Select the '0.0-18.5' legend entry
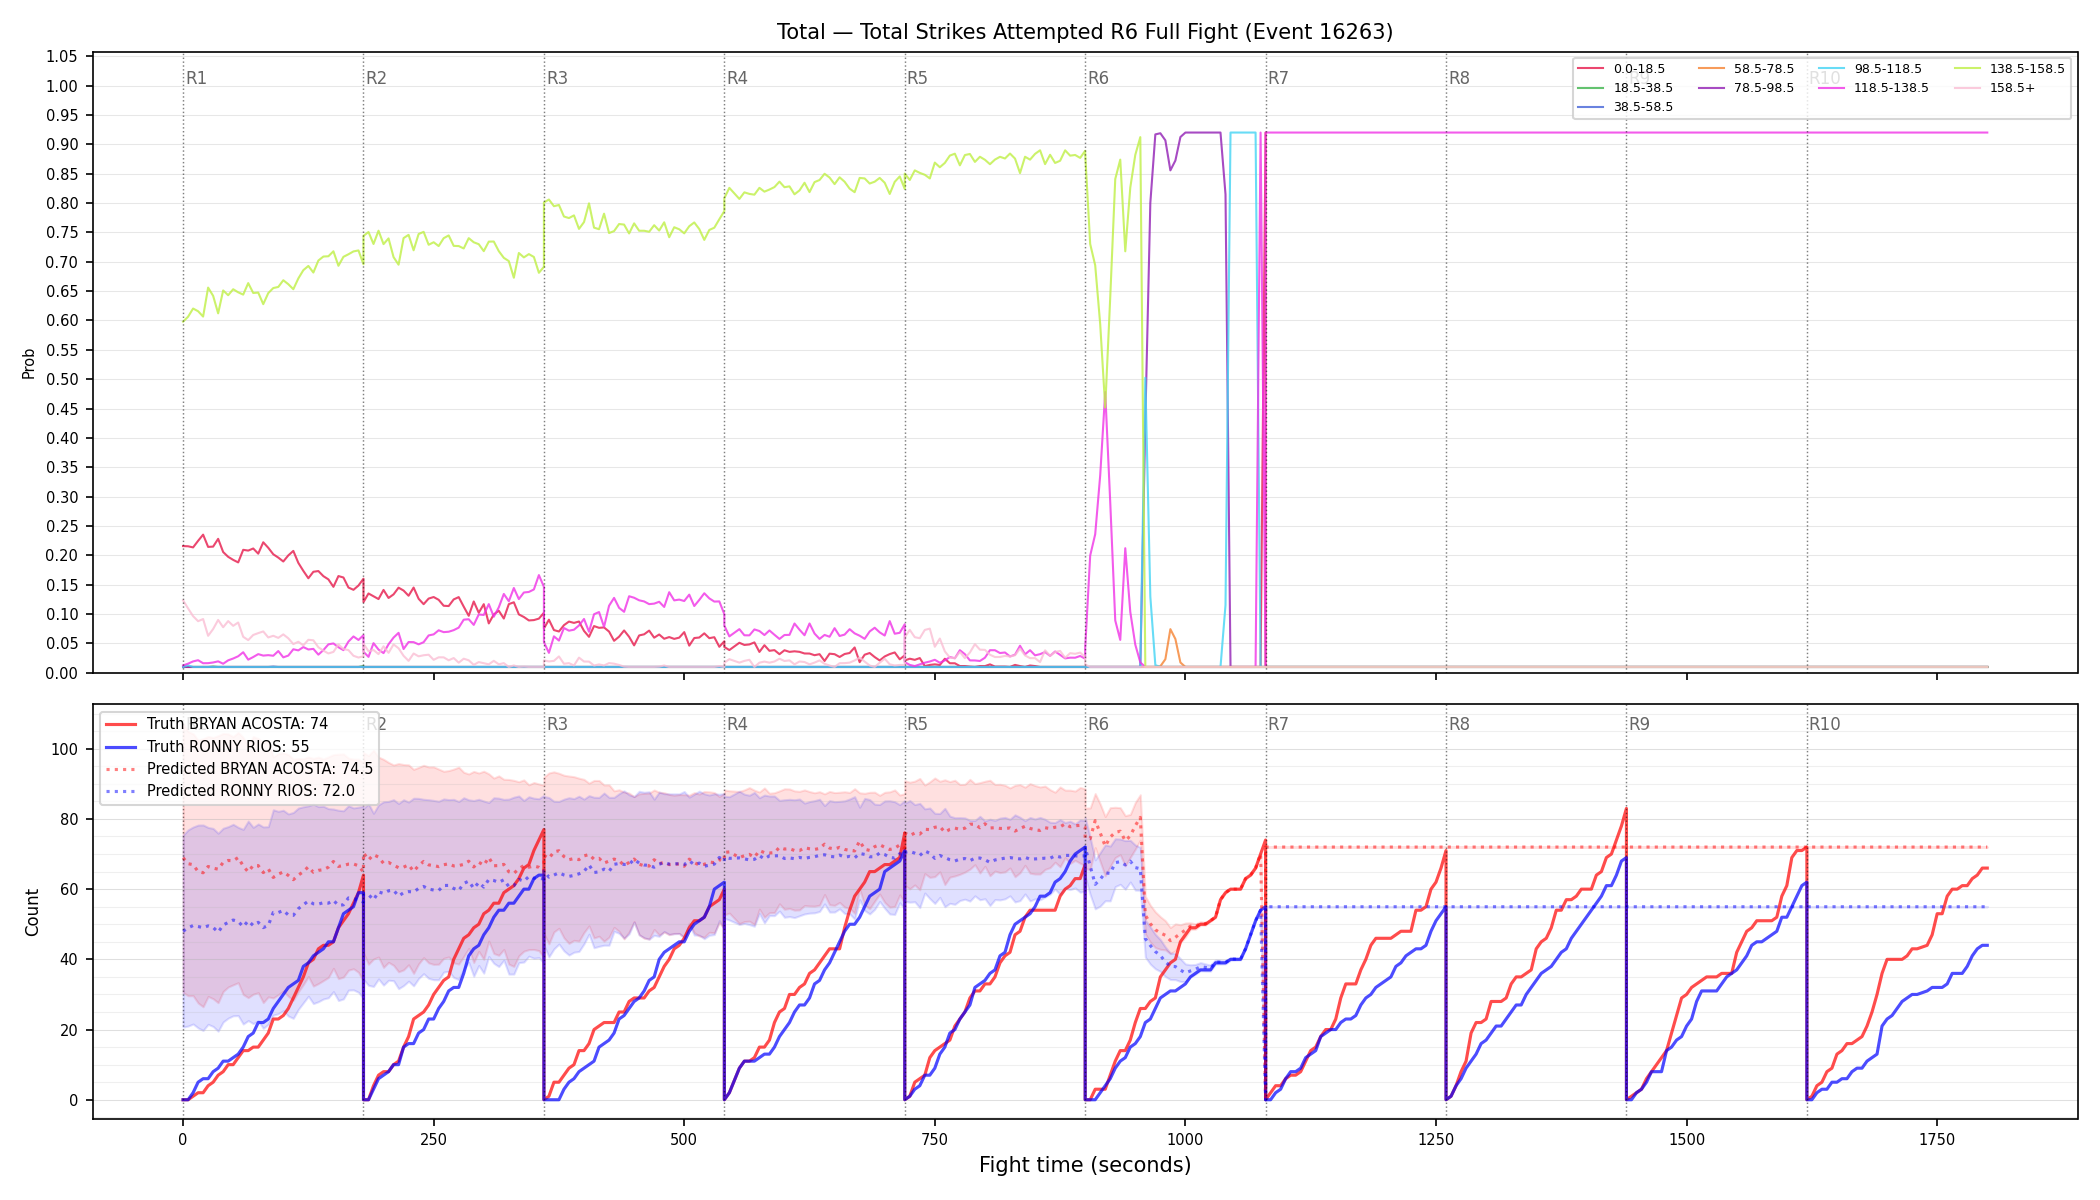 point(1621,69)
